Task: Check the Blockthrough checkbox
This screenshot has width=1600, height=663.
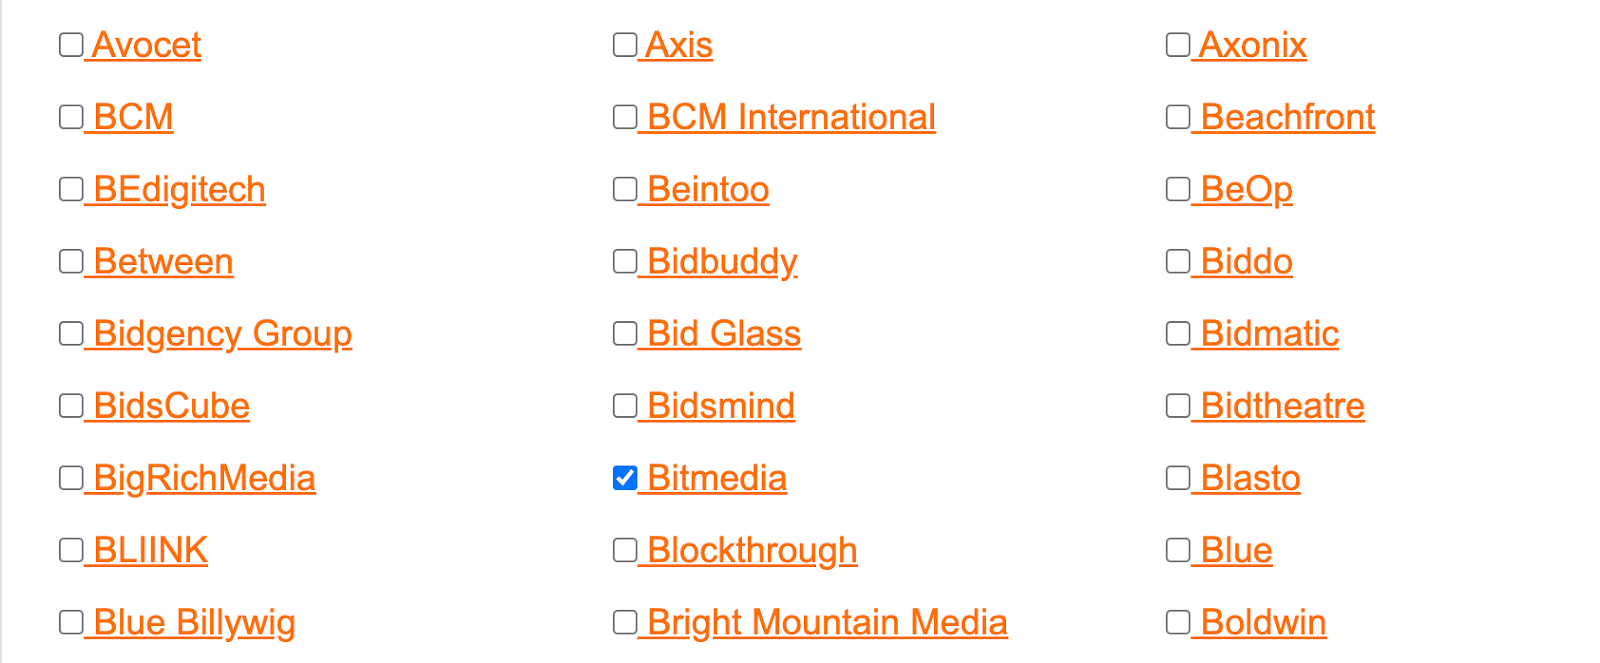Action: coord(625,550)
